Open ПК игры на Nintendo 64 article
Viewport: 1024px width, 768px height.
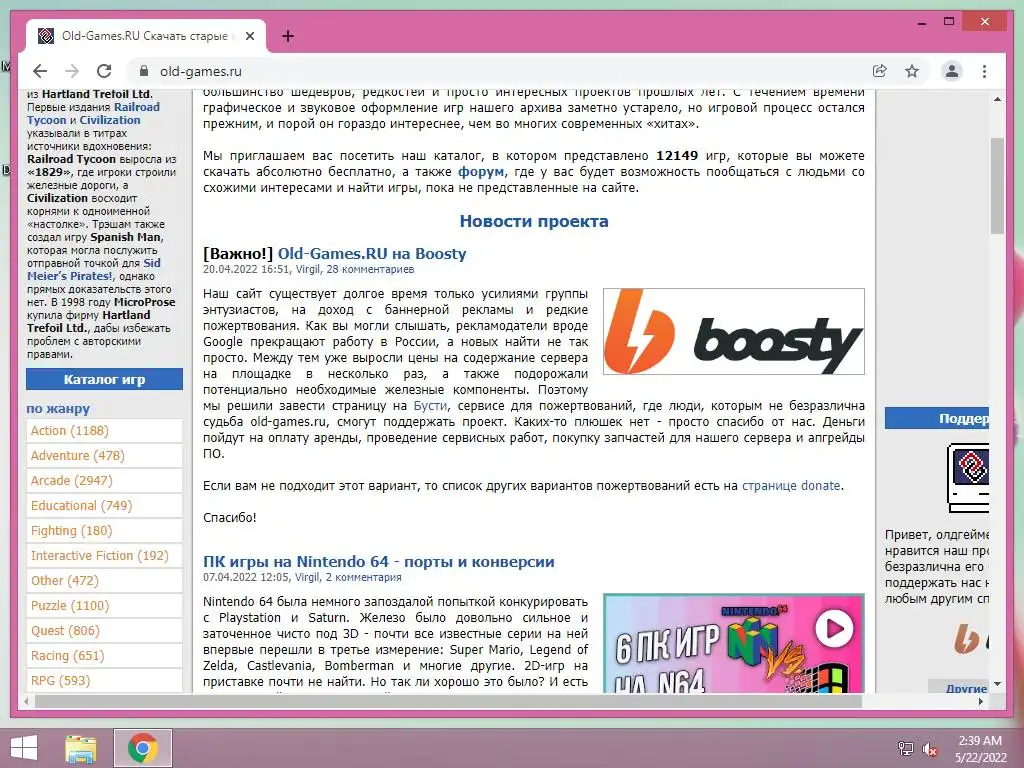378,562
